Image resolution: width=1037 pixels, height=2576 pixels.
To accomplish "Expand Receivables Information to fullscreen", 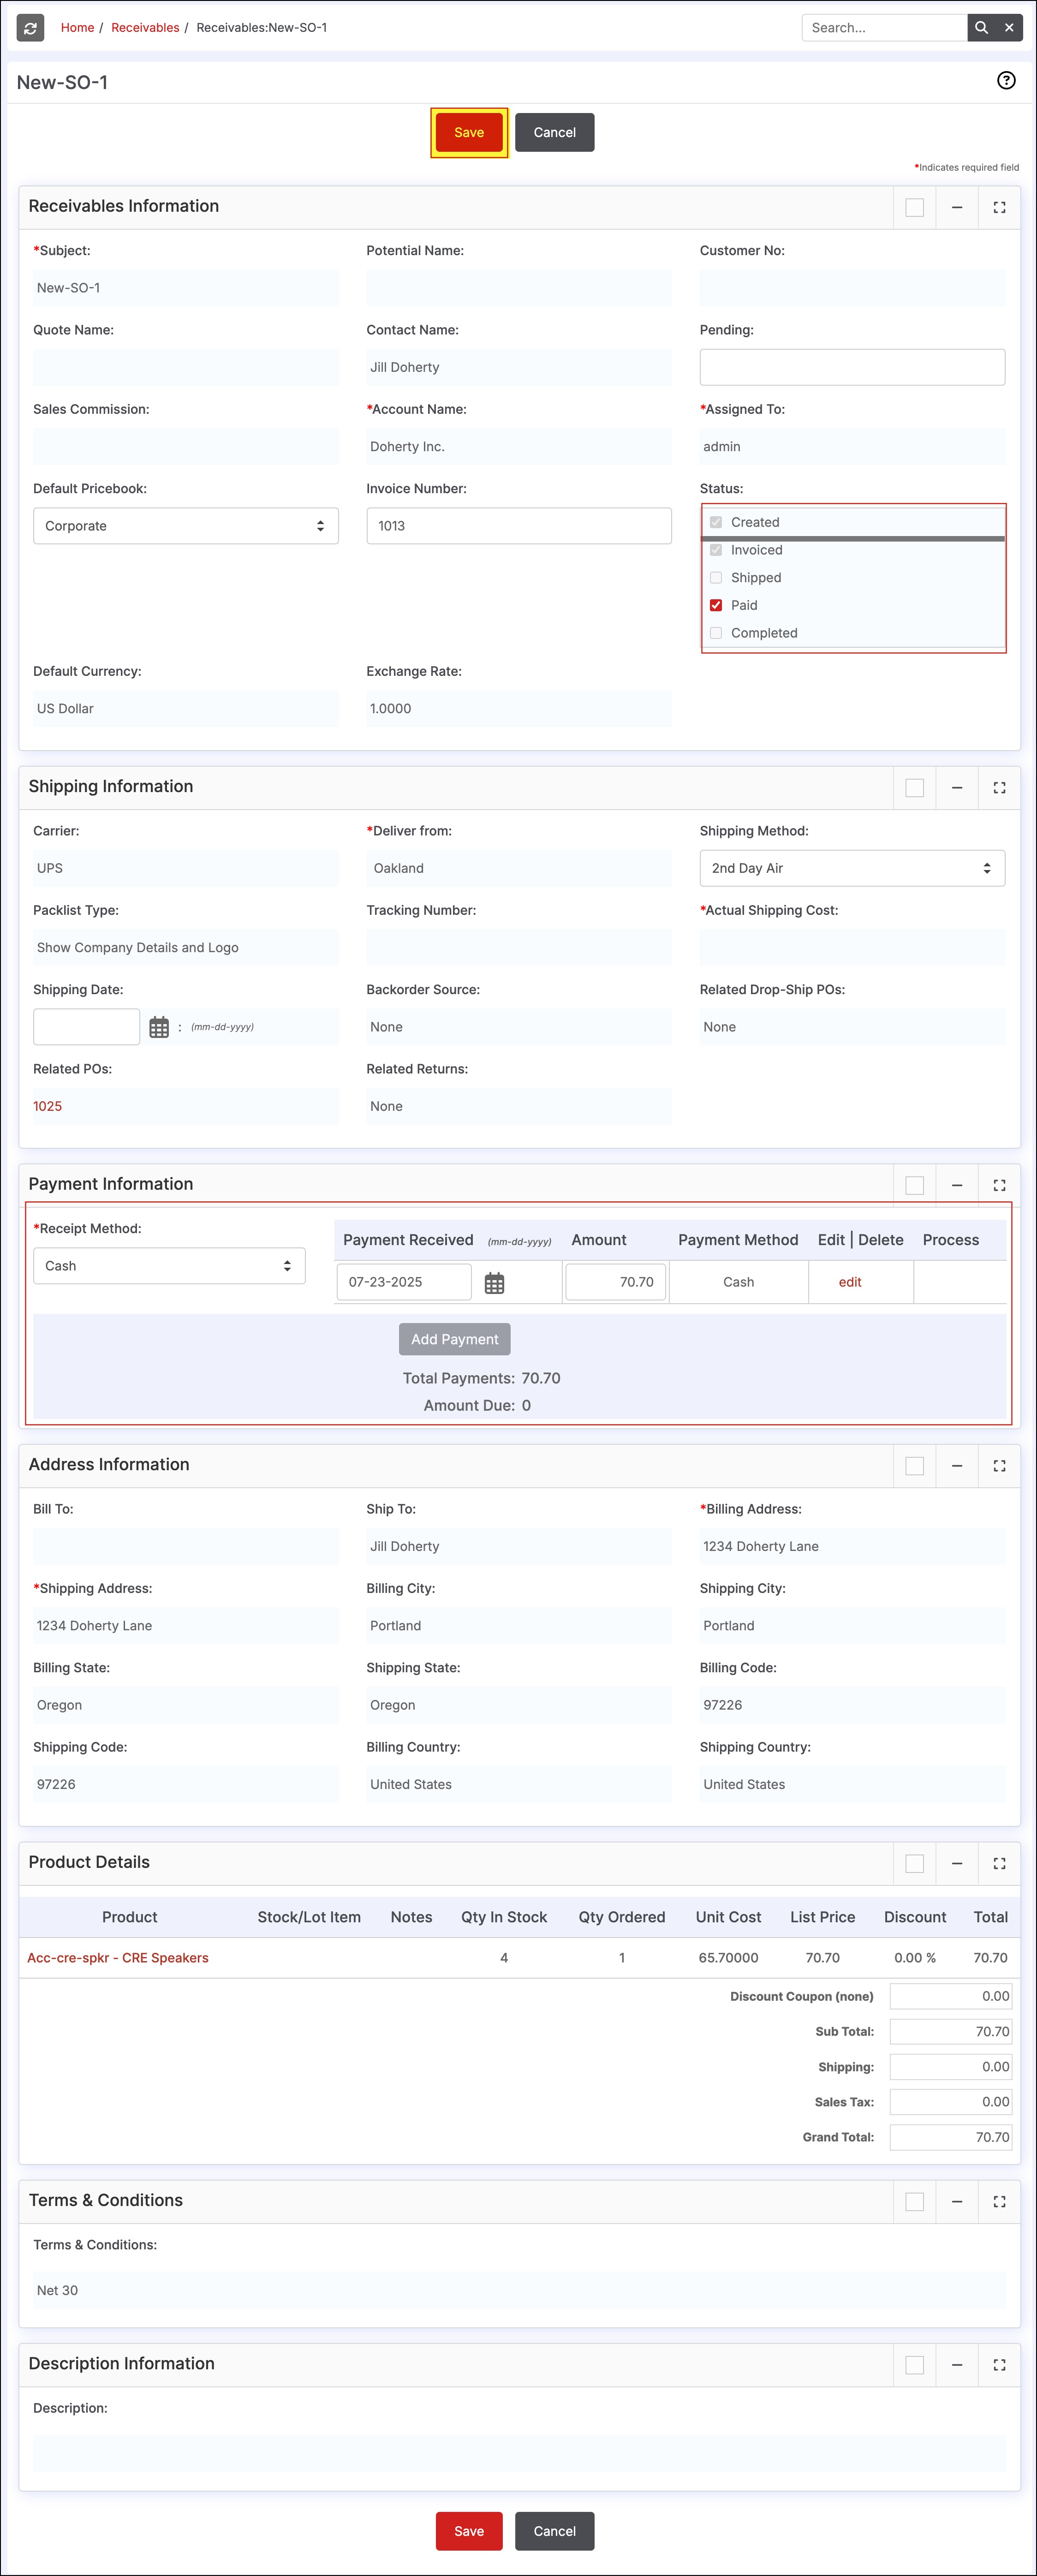I will pyautogui.click(x=999, y=207).
